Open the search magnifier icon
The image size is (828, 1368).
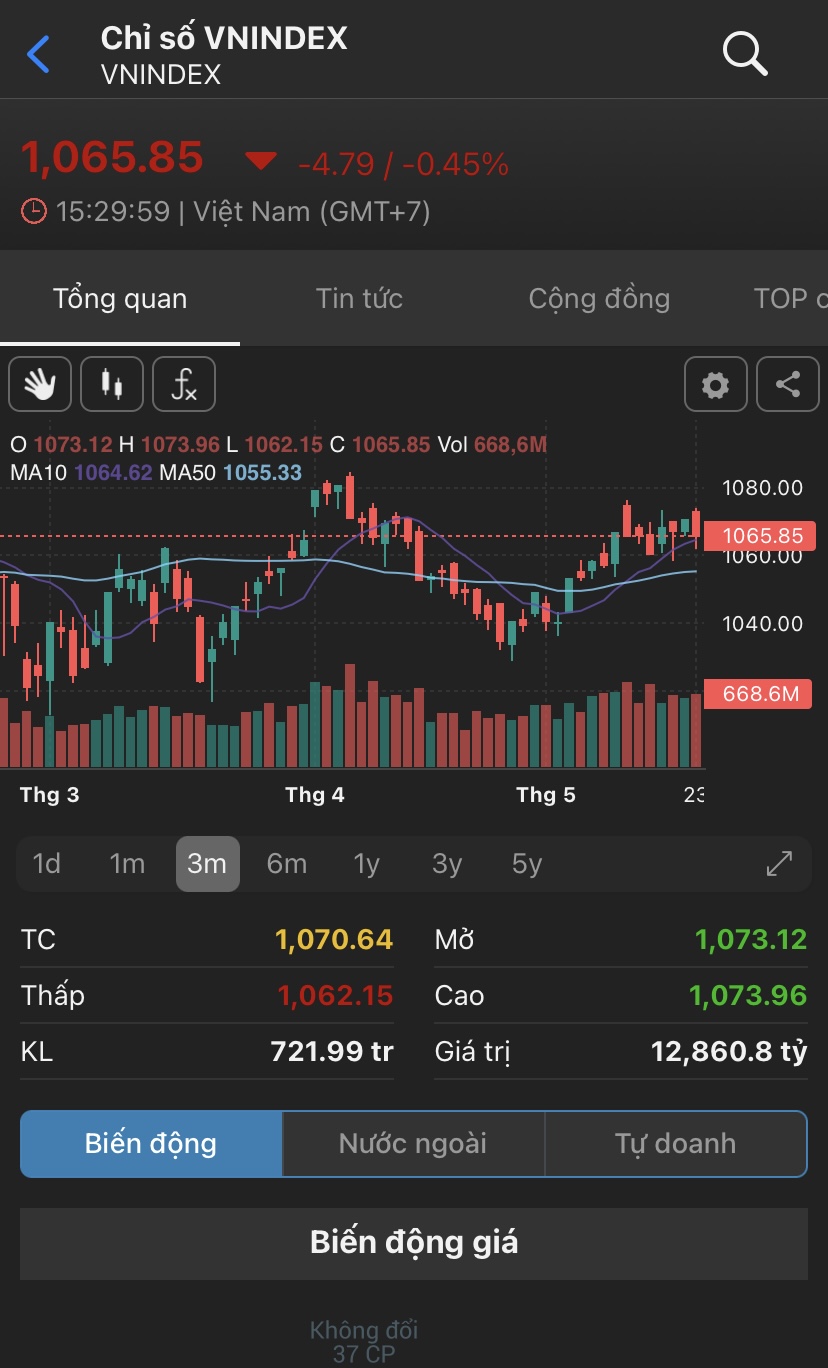pyautogui.click(x=745, y=54)
